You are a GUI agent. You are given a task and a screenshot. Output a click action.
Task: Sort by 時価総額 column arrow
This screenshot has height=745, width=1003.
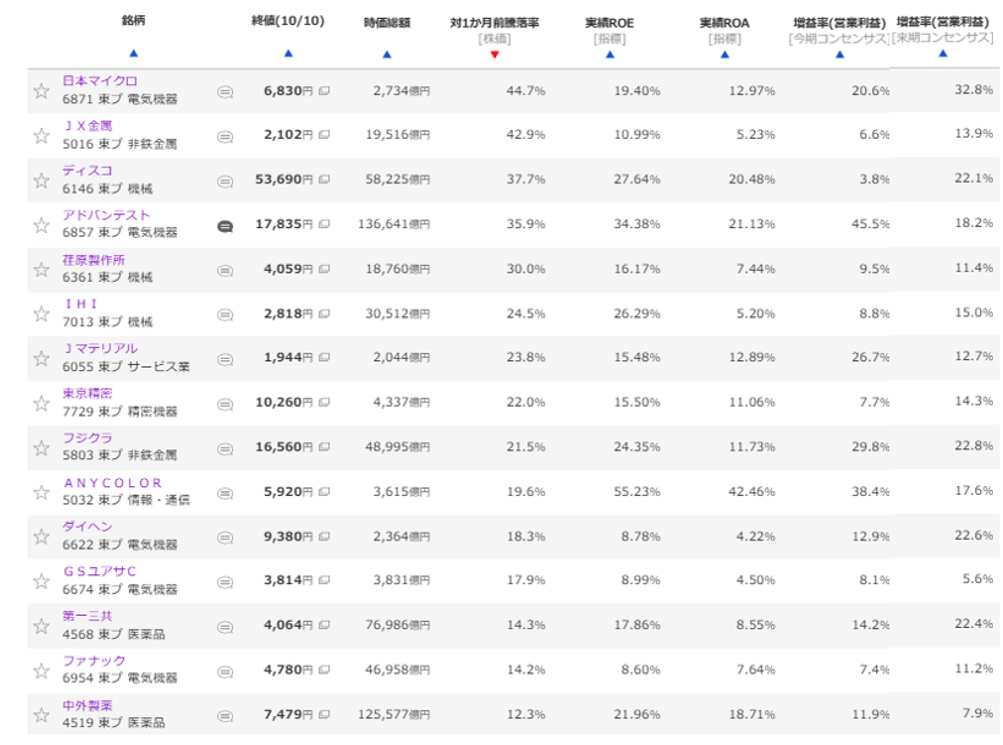coord(388,54)
